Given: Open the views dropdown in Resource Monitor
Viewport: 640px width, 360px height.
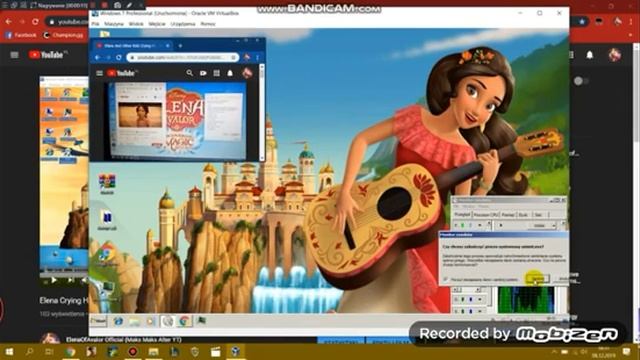Looking at the screenshot, I should (x=543, y=225).
